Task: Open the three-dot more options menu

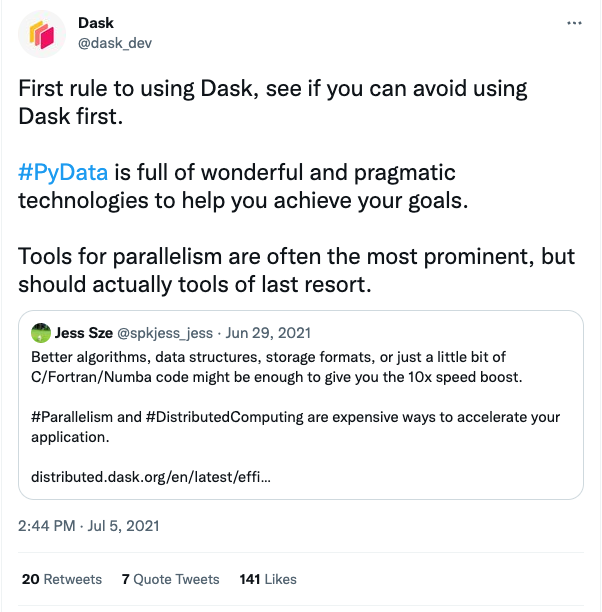Action: [x=574, y=23]
